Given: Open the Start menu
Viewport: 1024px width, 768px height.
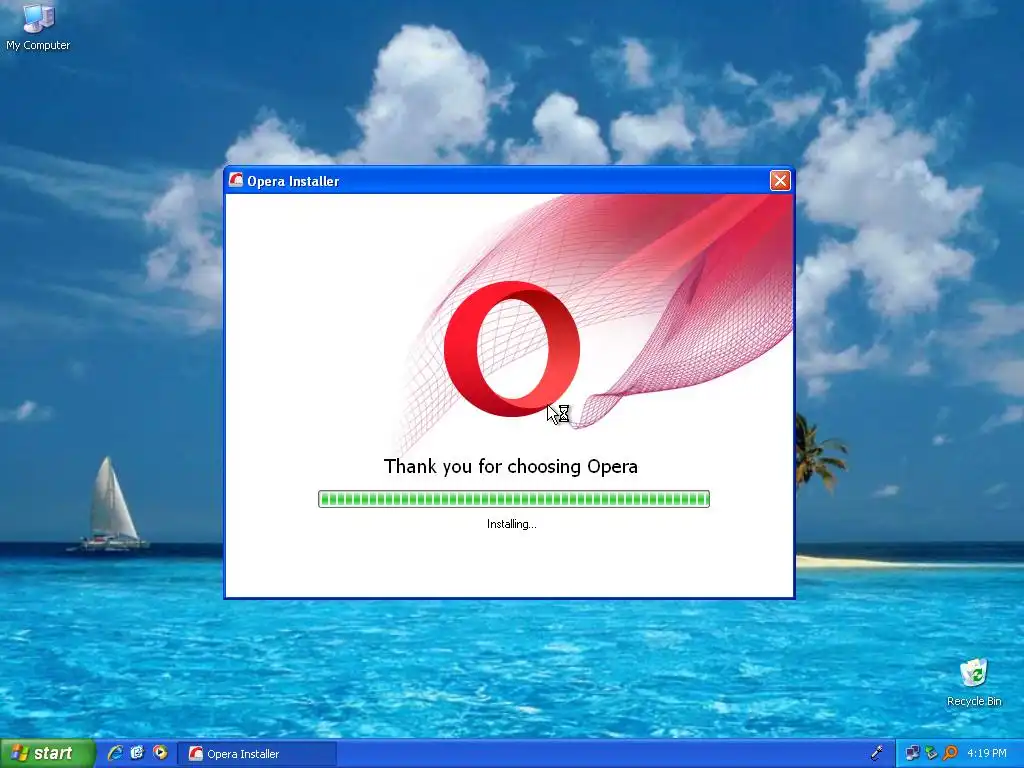Looking at the screenshot, I should (47, 754).
